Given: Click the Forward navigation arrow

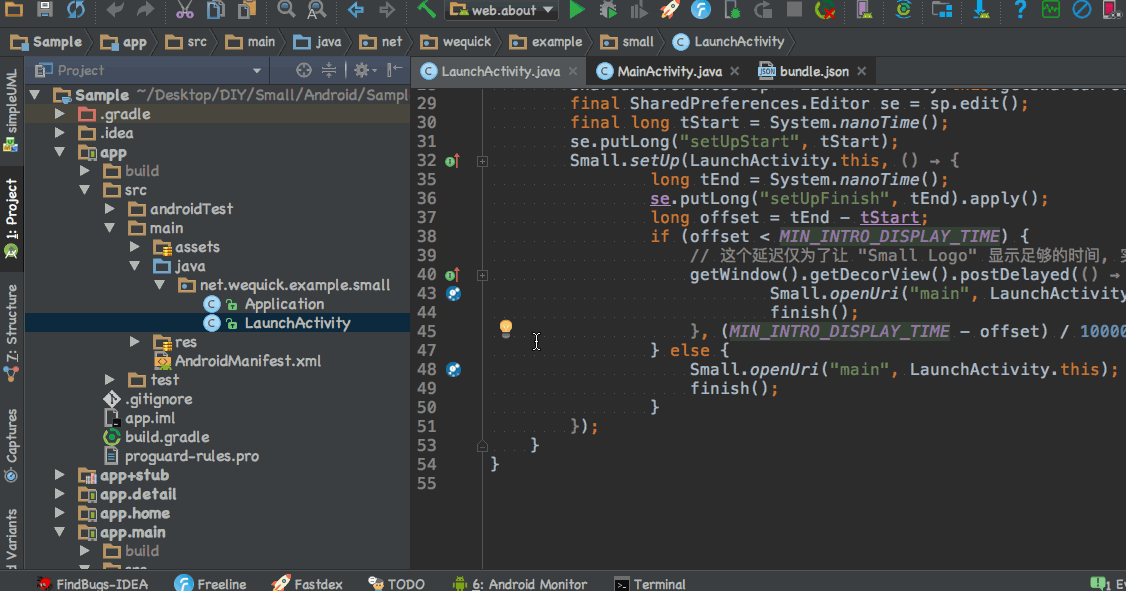Looking at the screenshot, I should (x=387, y=9).
